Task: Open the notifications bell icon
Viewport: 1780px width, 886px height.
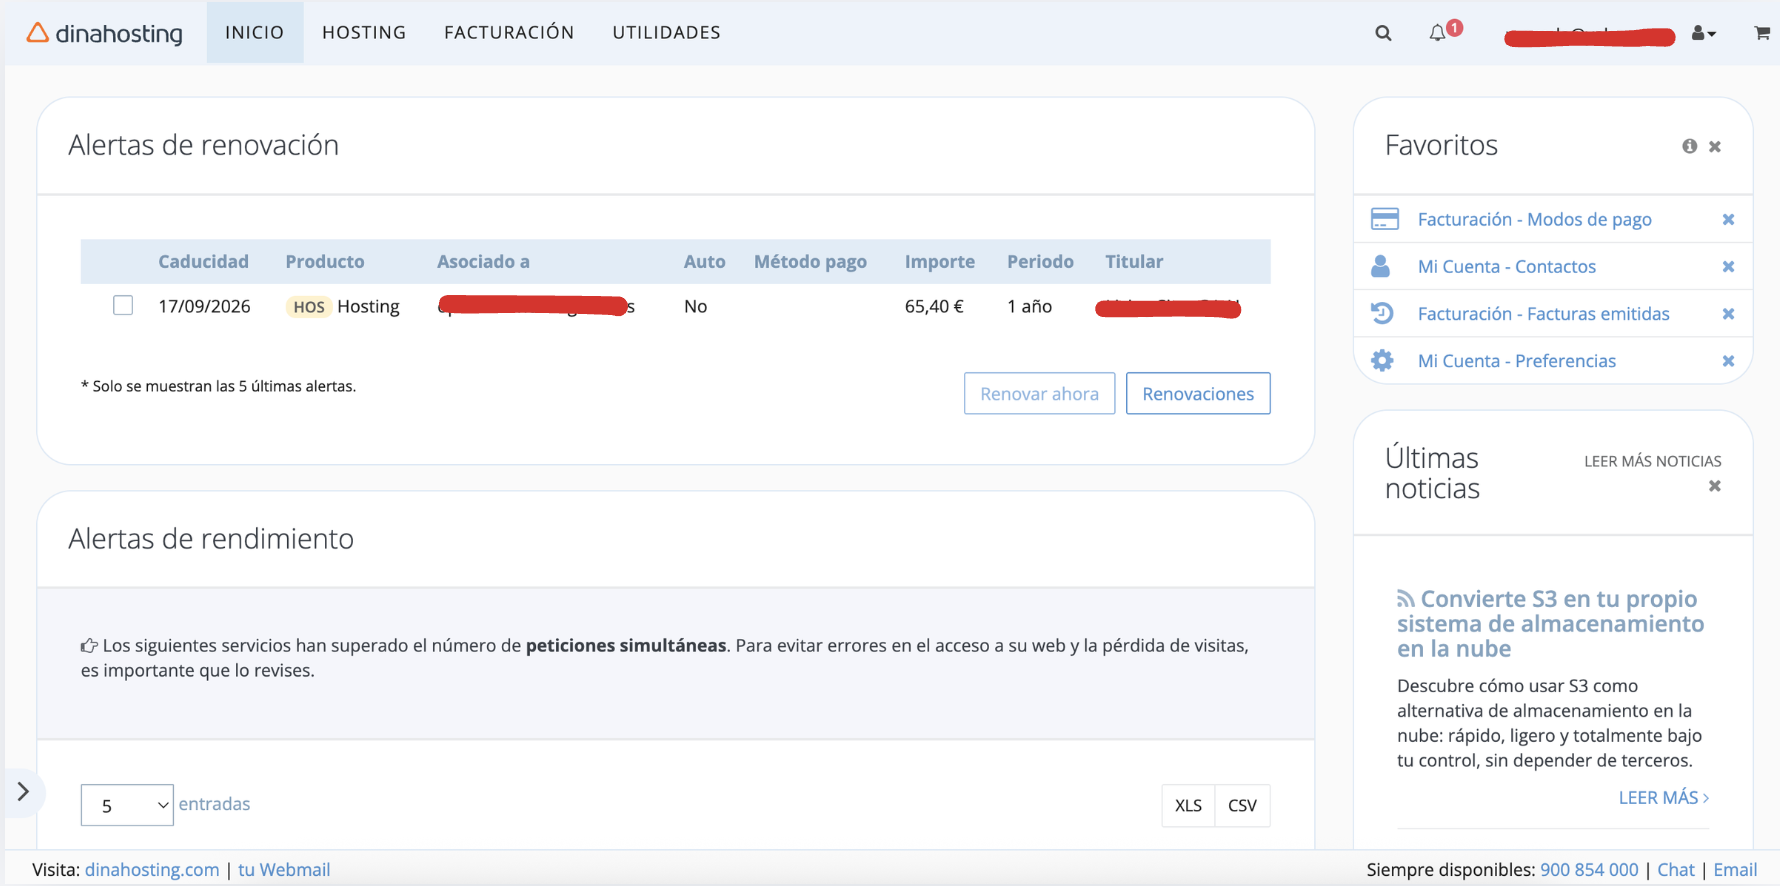Action: [1438, 33]
